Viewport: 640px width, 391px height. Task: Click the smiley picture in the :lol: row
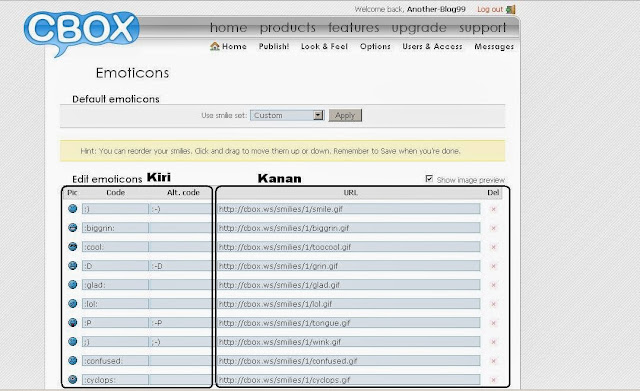(73, 304)
